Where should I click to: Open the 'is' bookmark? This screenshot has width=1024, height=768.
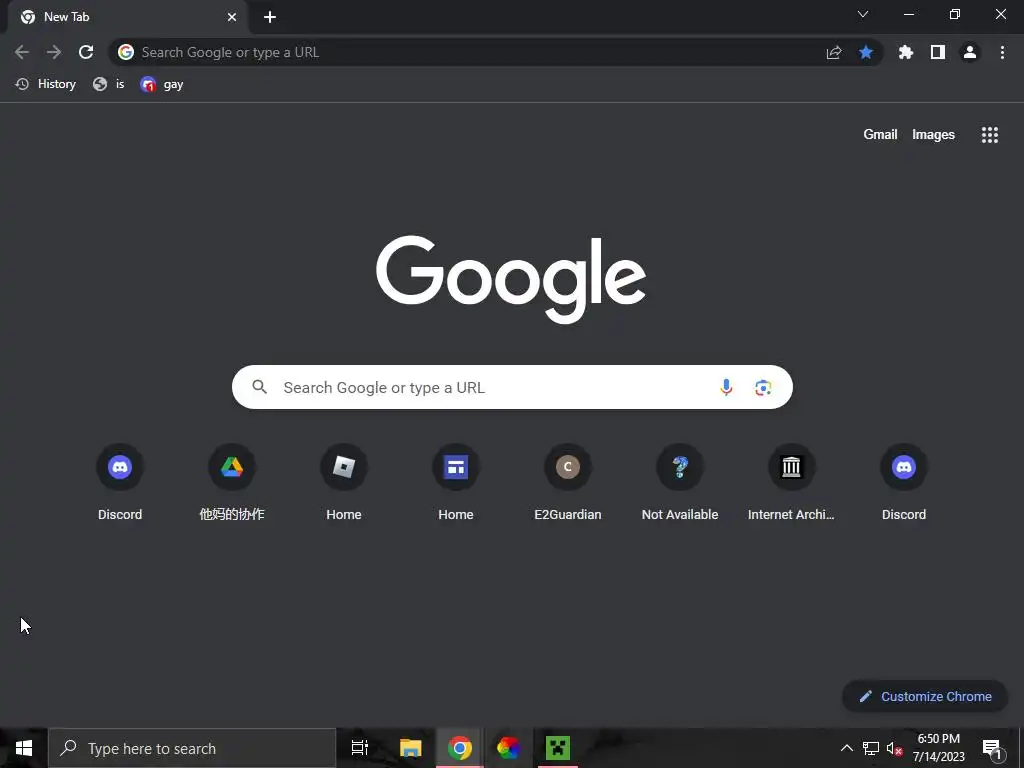coord(108,84)
